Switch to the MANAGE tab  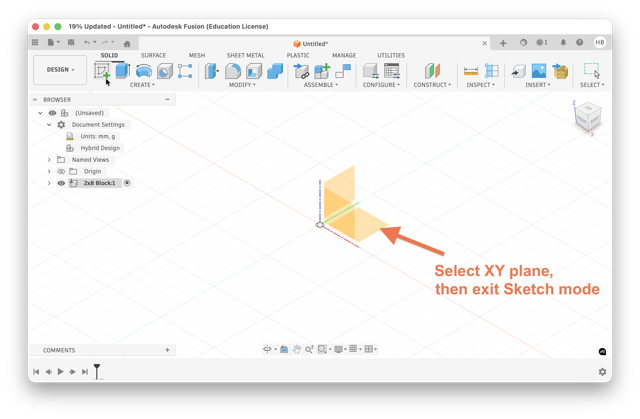point(344,55)
